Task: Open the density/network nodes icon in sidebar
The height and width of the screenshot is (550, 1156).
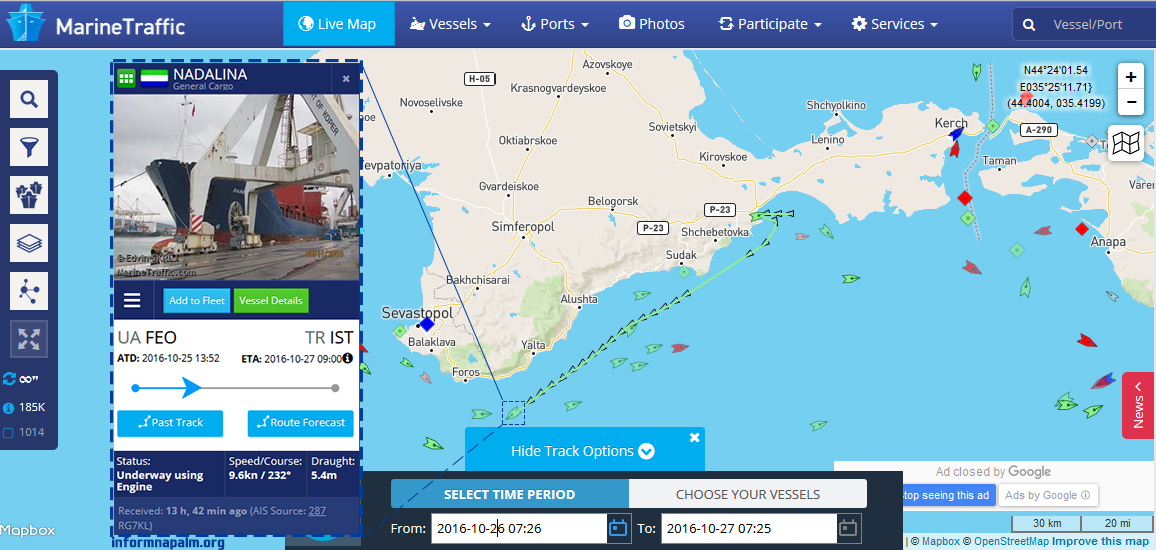Action: [29, 291]
